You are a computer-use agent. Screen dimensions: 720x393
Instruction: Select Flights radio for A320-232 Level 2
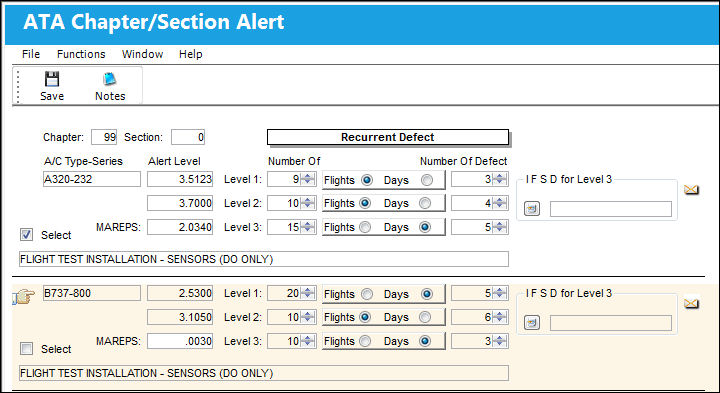(x=365, y=203)
